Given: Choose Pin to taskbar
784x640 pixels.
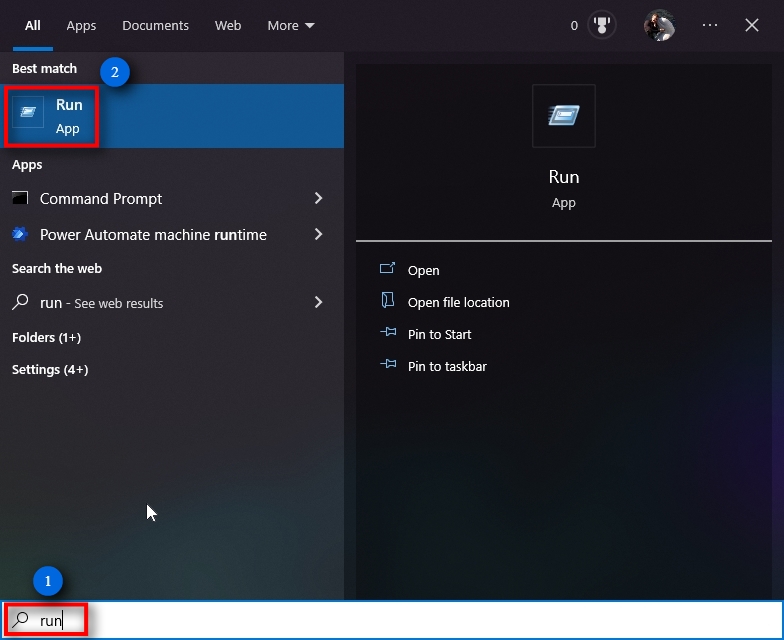Looking at the screenshot, I should point(447,366).
